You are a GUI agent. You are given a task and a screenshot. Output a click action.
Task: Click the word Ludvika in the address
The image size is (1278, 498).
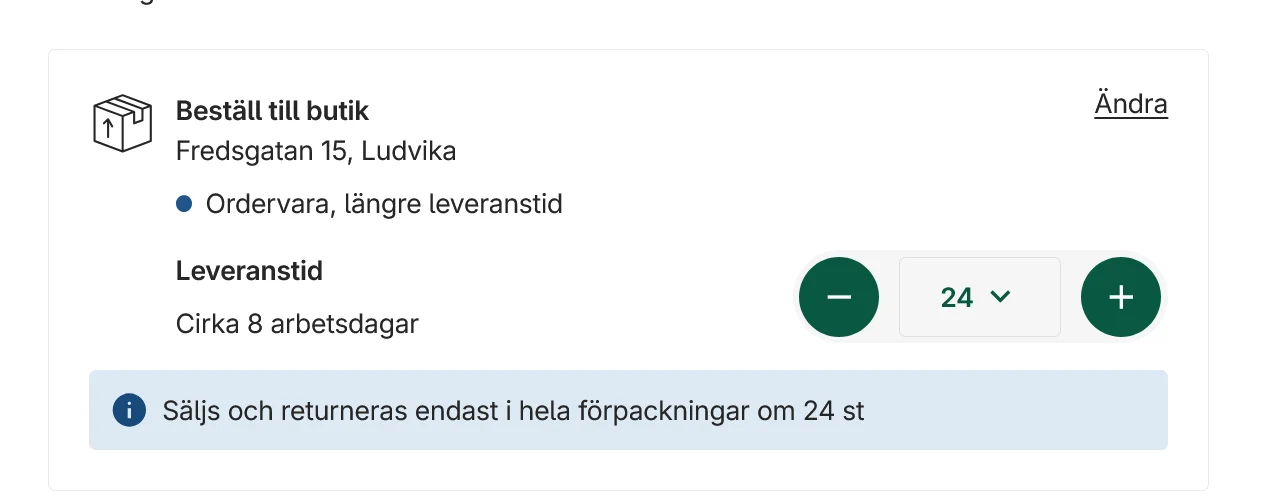point(409,152)
